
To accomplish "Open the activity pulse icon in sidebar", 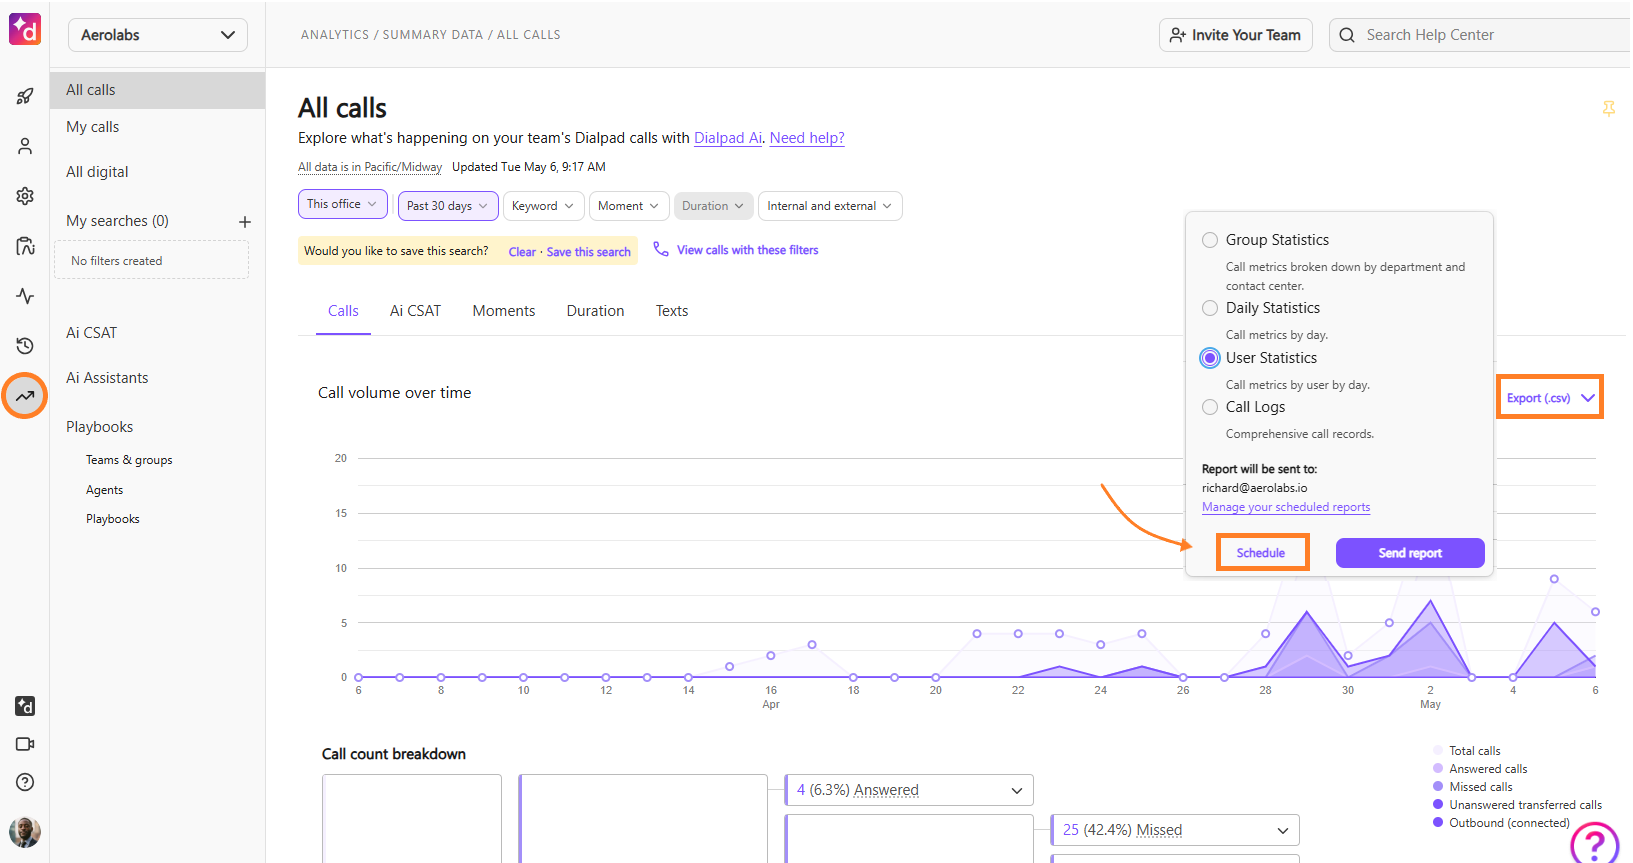I will 25,296.
